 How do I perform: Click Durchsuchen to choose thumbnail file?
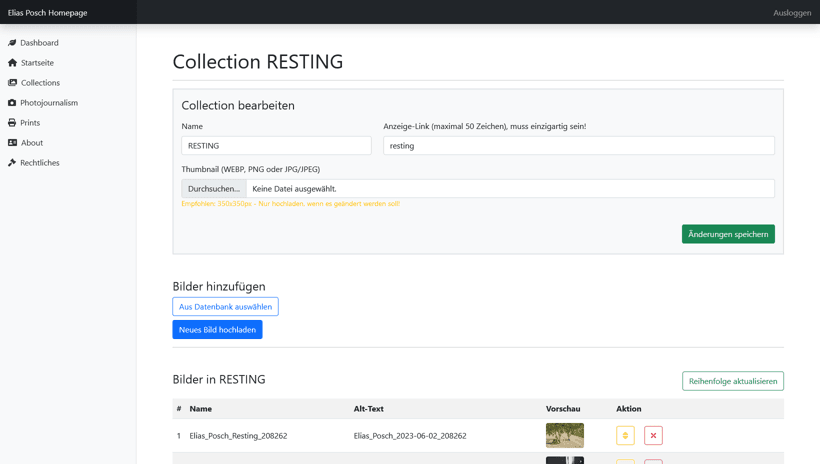click(x=214, y=189)
